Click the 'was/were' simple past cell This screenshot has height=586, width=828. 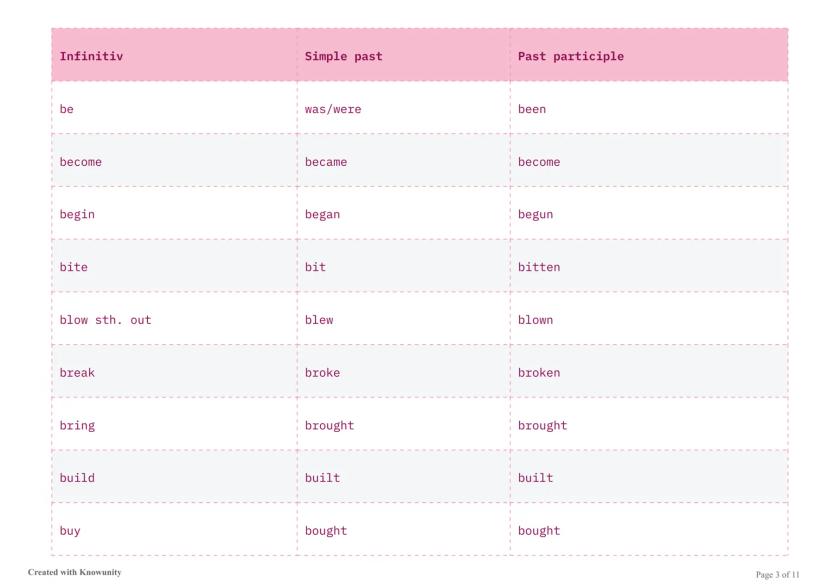(333, 109)
